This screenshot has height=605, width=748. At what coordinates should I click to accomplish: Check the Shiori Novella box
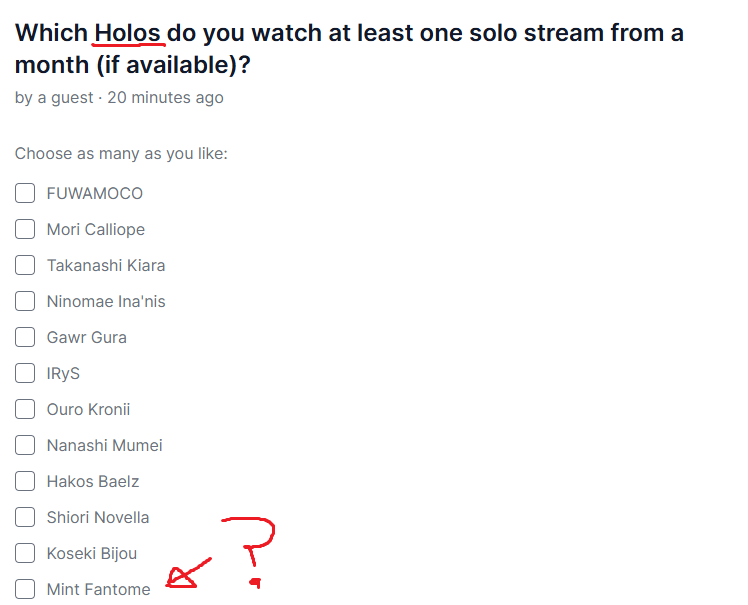[x=25, y=517]
